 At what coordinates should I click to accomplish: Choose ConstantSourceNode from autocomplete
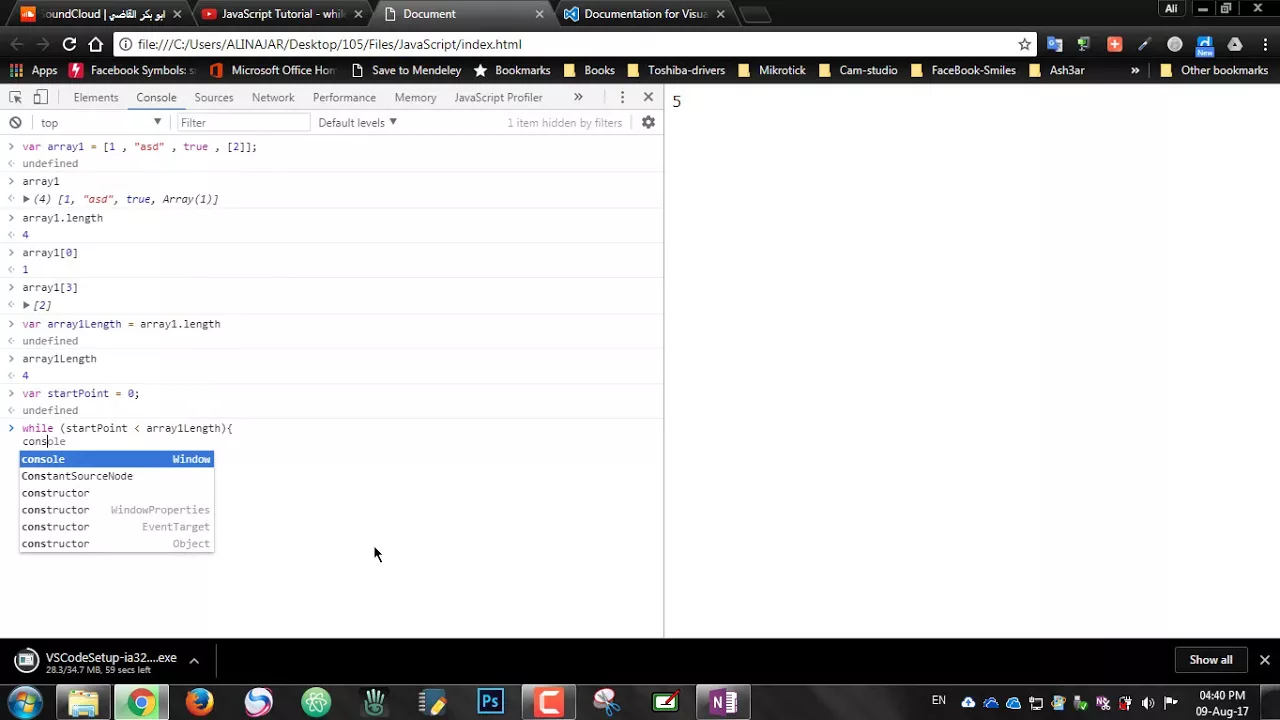[x=116, y=476]
